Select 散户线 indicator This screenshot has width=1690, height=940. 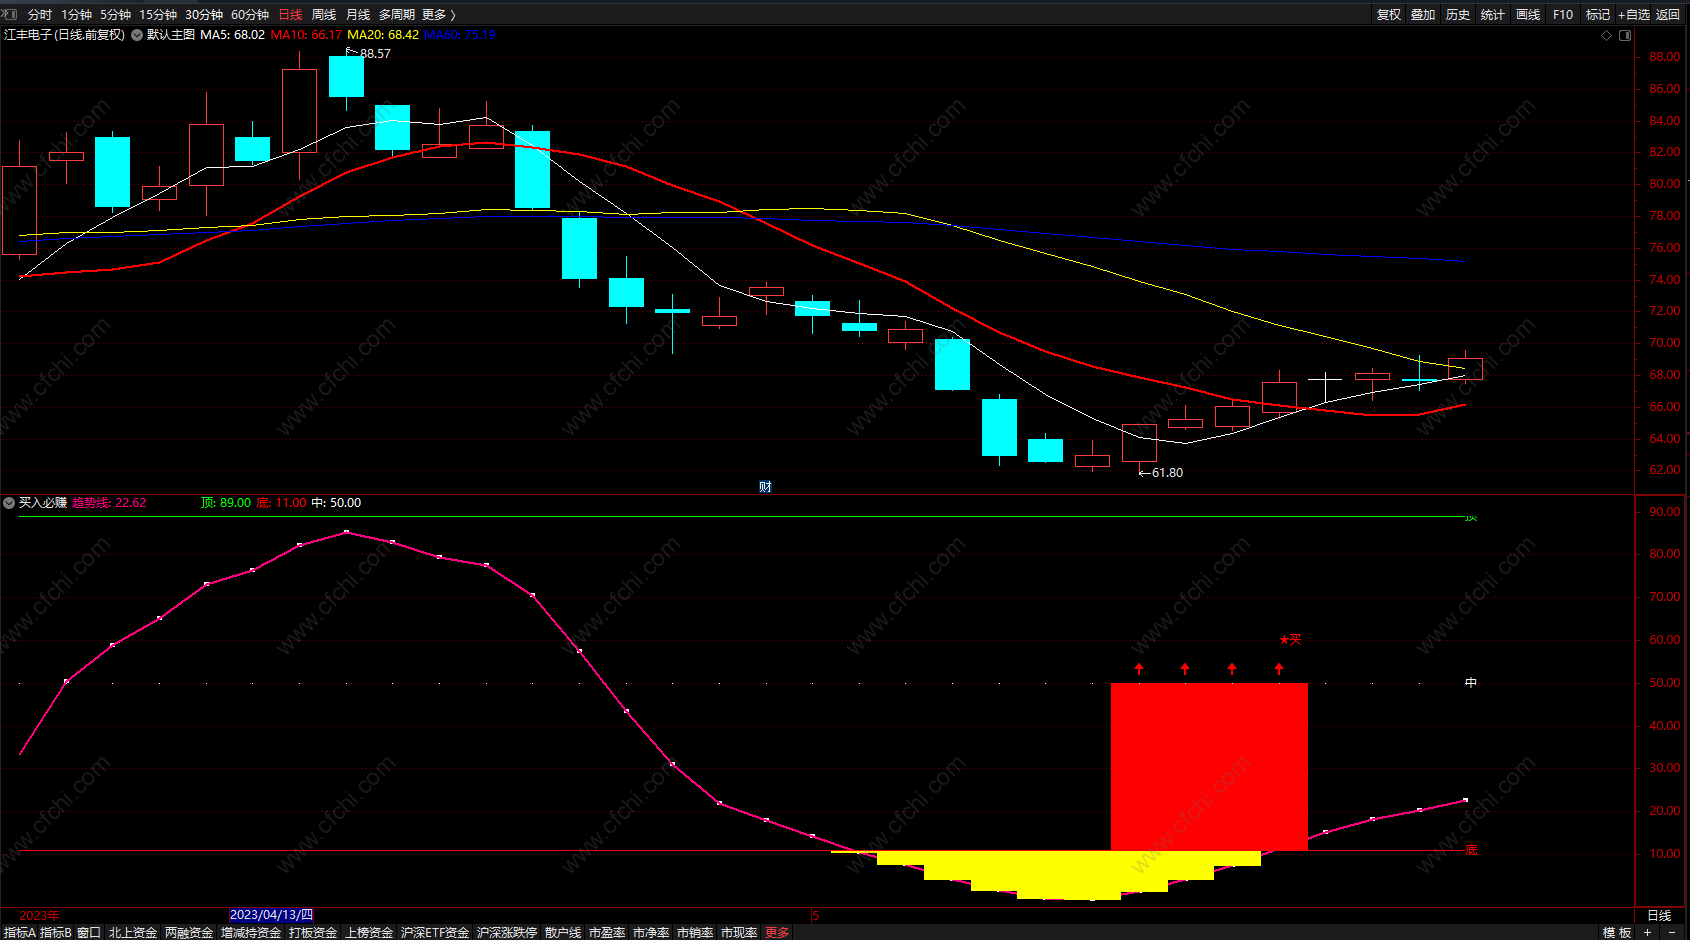tap(563, 932)
